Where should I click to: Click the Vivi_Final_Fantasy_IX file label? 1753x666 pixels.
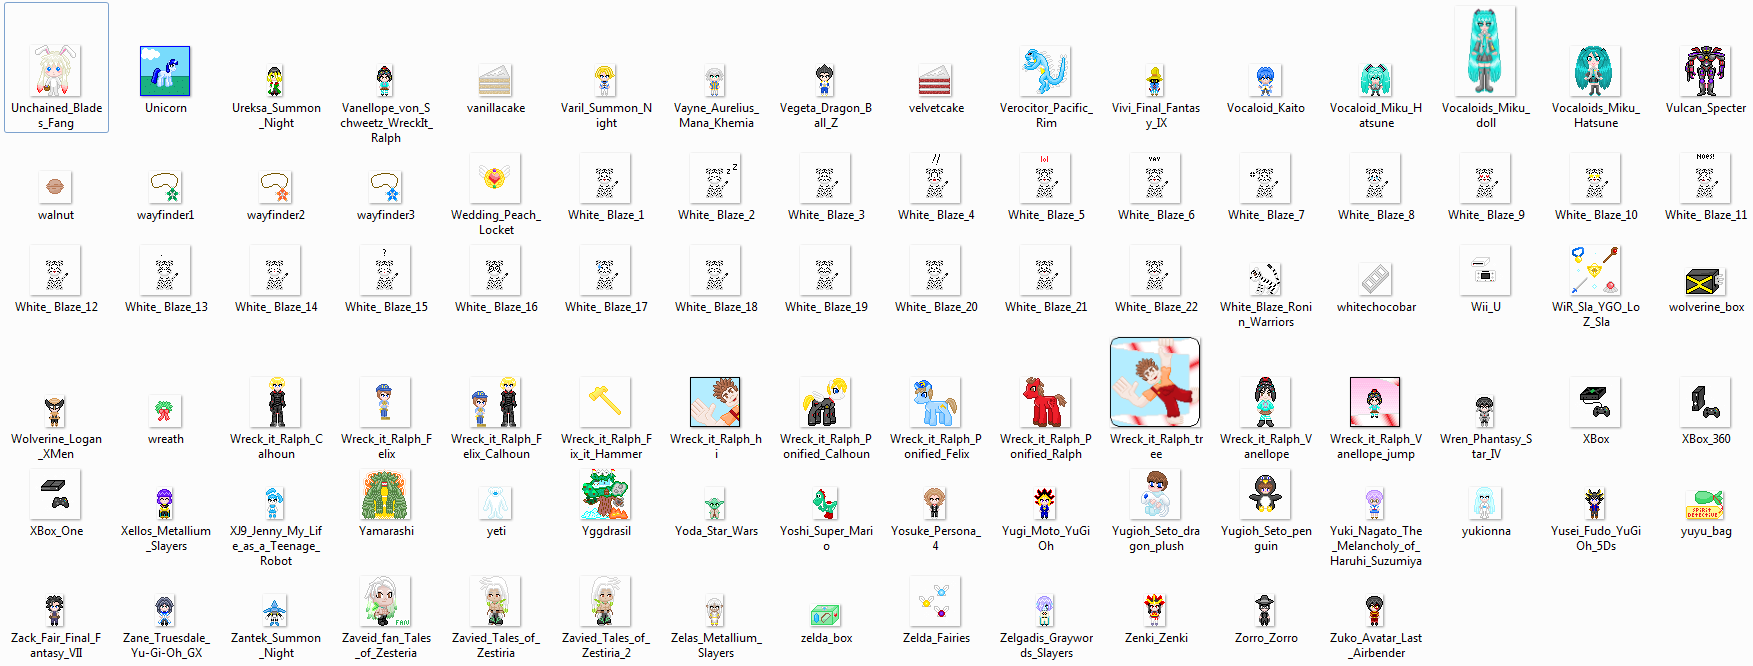pos(1156,115)
